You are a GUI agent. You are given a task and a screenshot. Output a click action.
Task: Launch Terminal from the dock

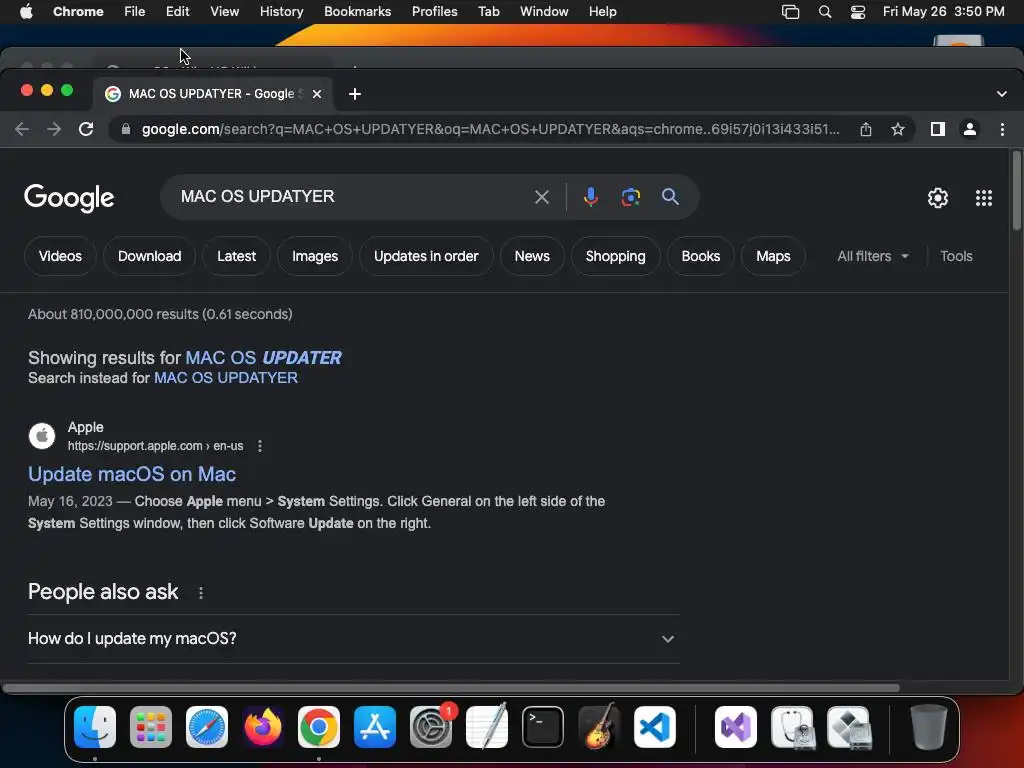(543, 727)
